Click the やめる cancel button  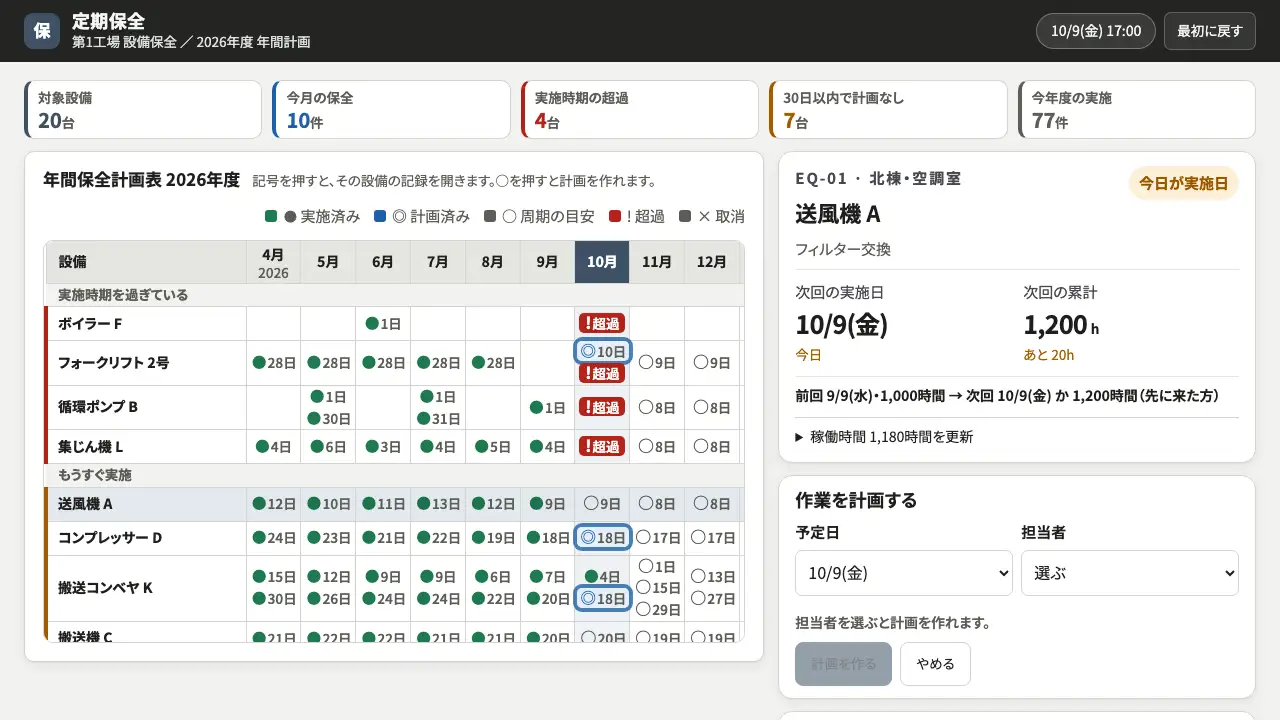pos(935,664)
